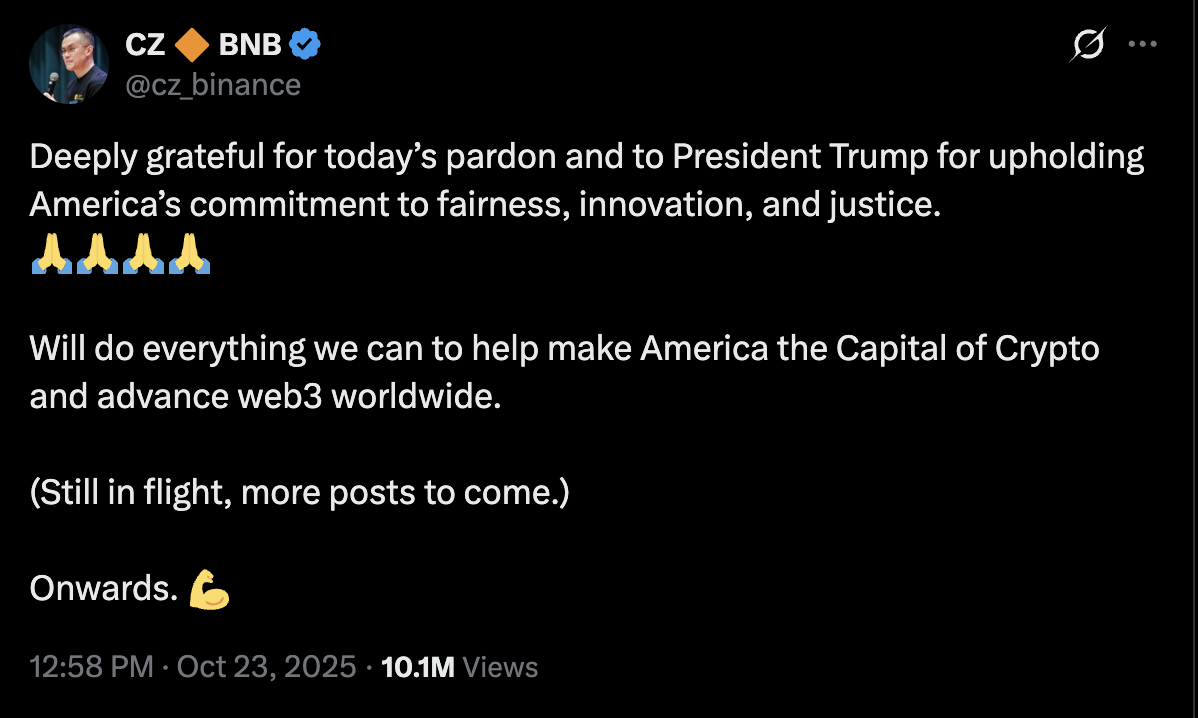This screenshot has height=718, width=1198.
Task: Open the three-dot more options menu
Action: point(1143,43)
